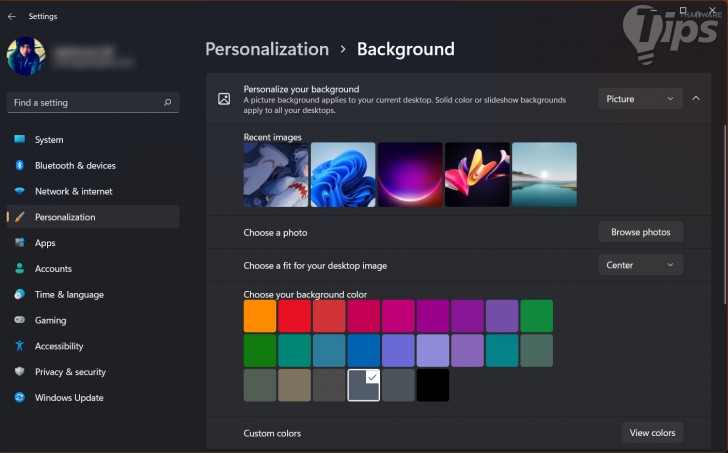Open Accounts settings
The width and height of the screenshot is (728, 453).
(x=93, y=268)
